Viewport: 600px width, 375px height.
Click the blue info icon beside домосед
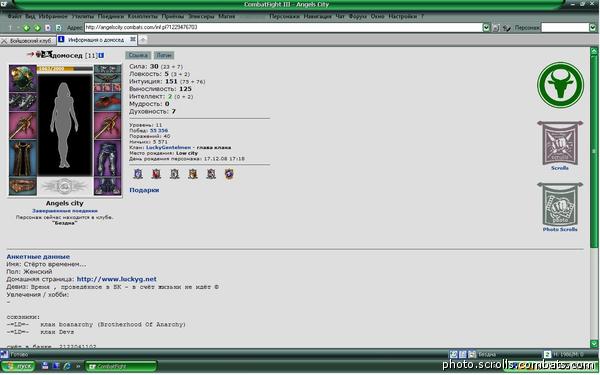point(101,55)
